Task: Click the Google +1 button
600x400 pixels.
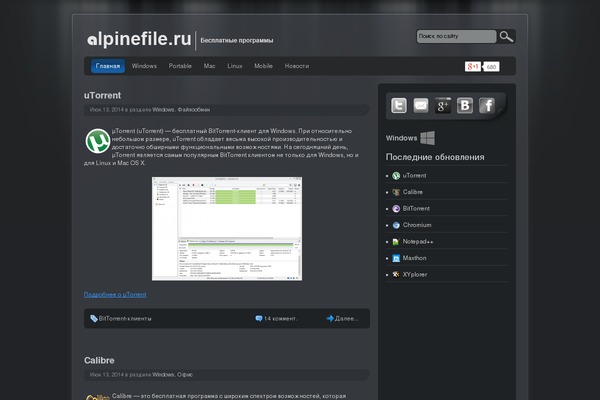Action: click(473, 67)
